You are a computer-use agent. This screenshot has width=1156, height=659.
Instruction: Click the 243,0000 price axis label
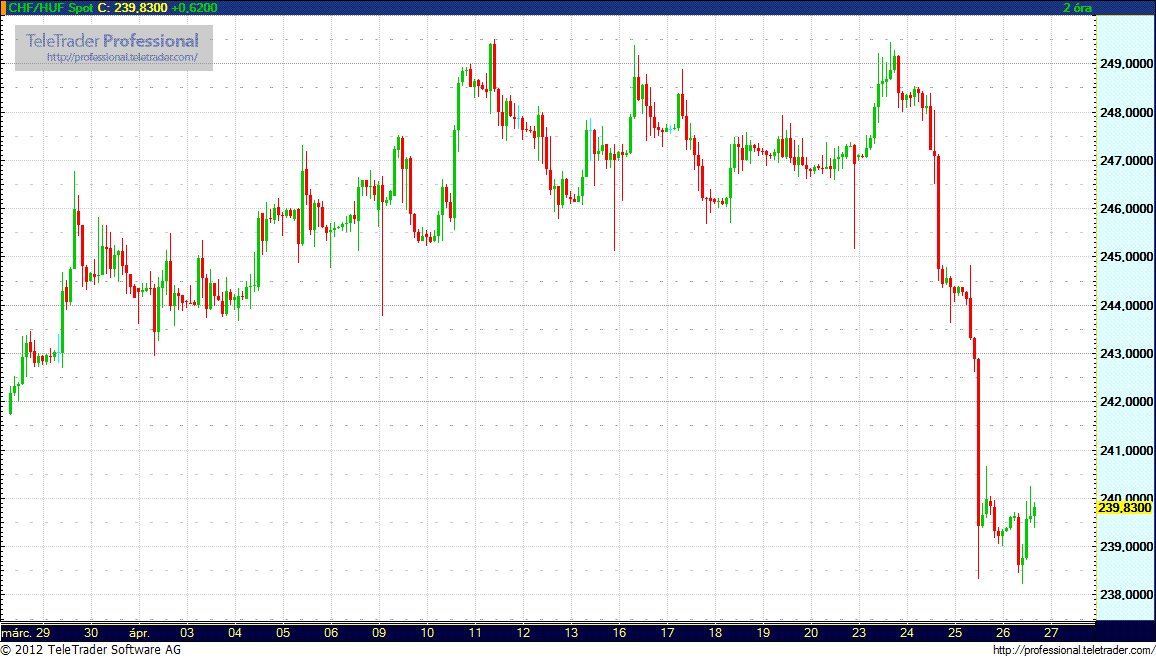tap(1127, 354)
